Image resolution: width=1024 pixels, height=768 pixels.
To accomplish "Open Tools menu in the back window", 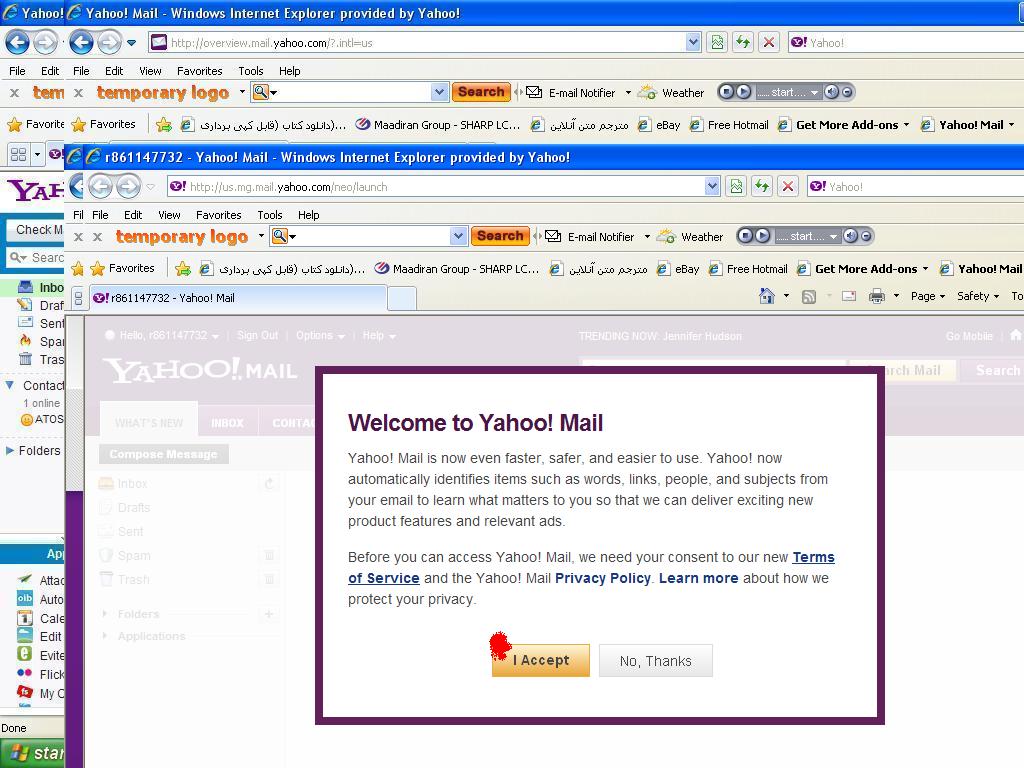I will pos(251,71).
